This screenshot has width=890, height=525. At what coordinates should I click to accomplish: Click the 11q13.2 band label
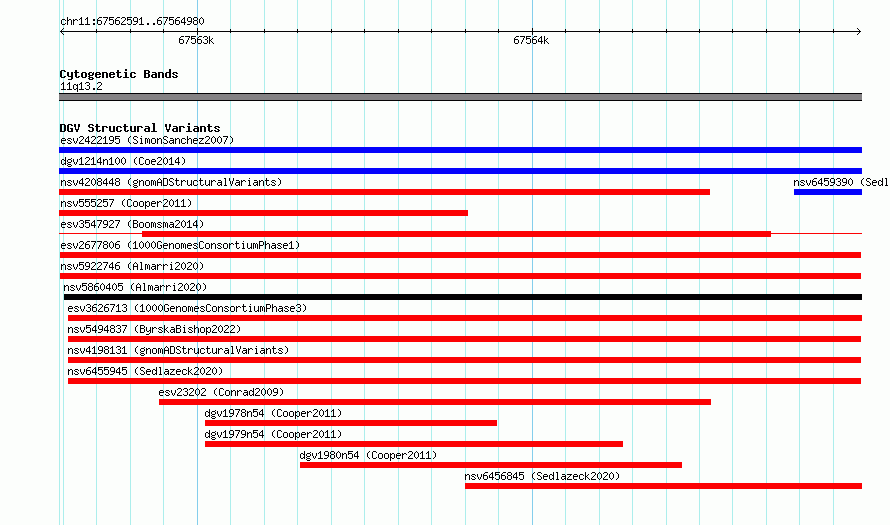point(81,86)
